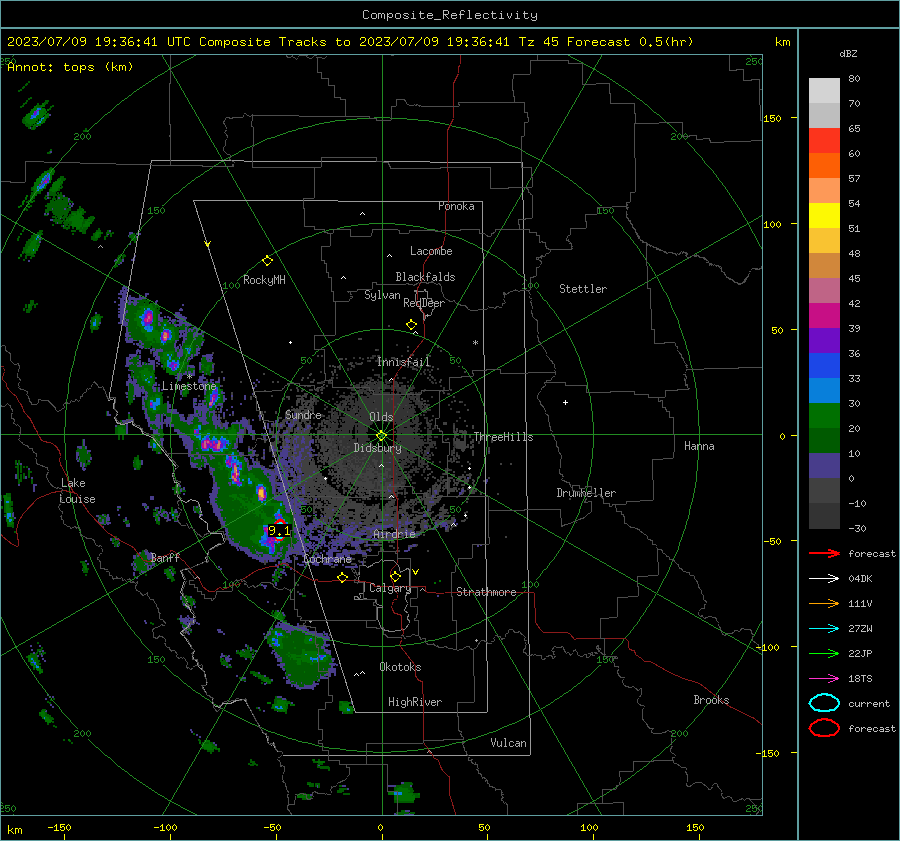
Task: Click the Lake Louise label
Action: point(78,491)
